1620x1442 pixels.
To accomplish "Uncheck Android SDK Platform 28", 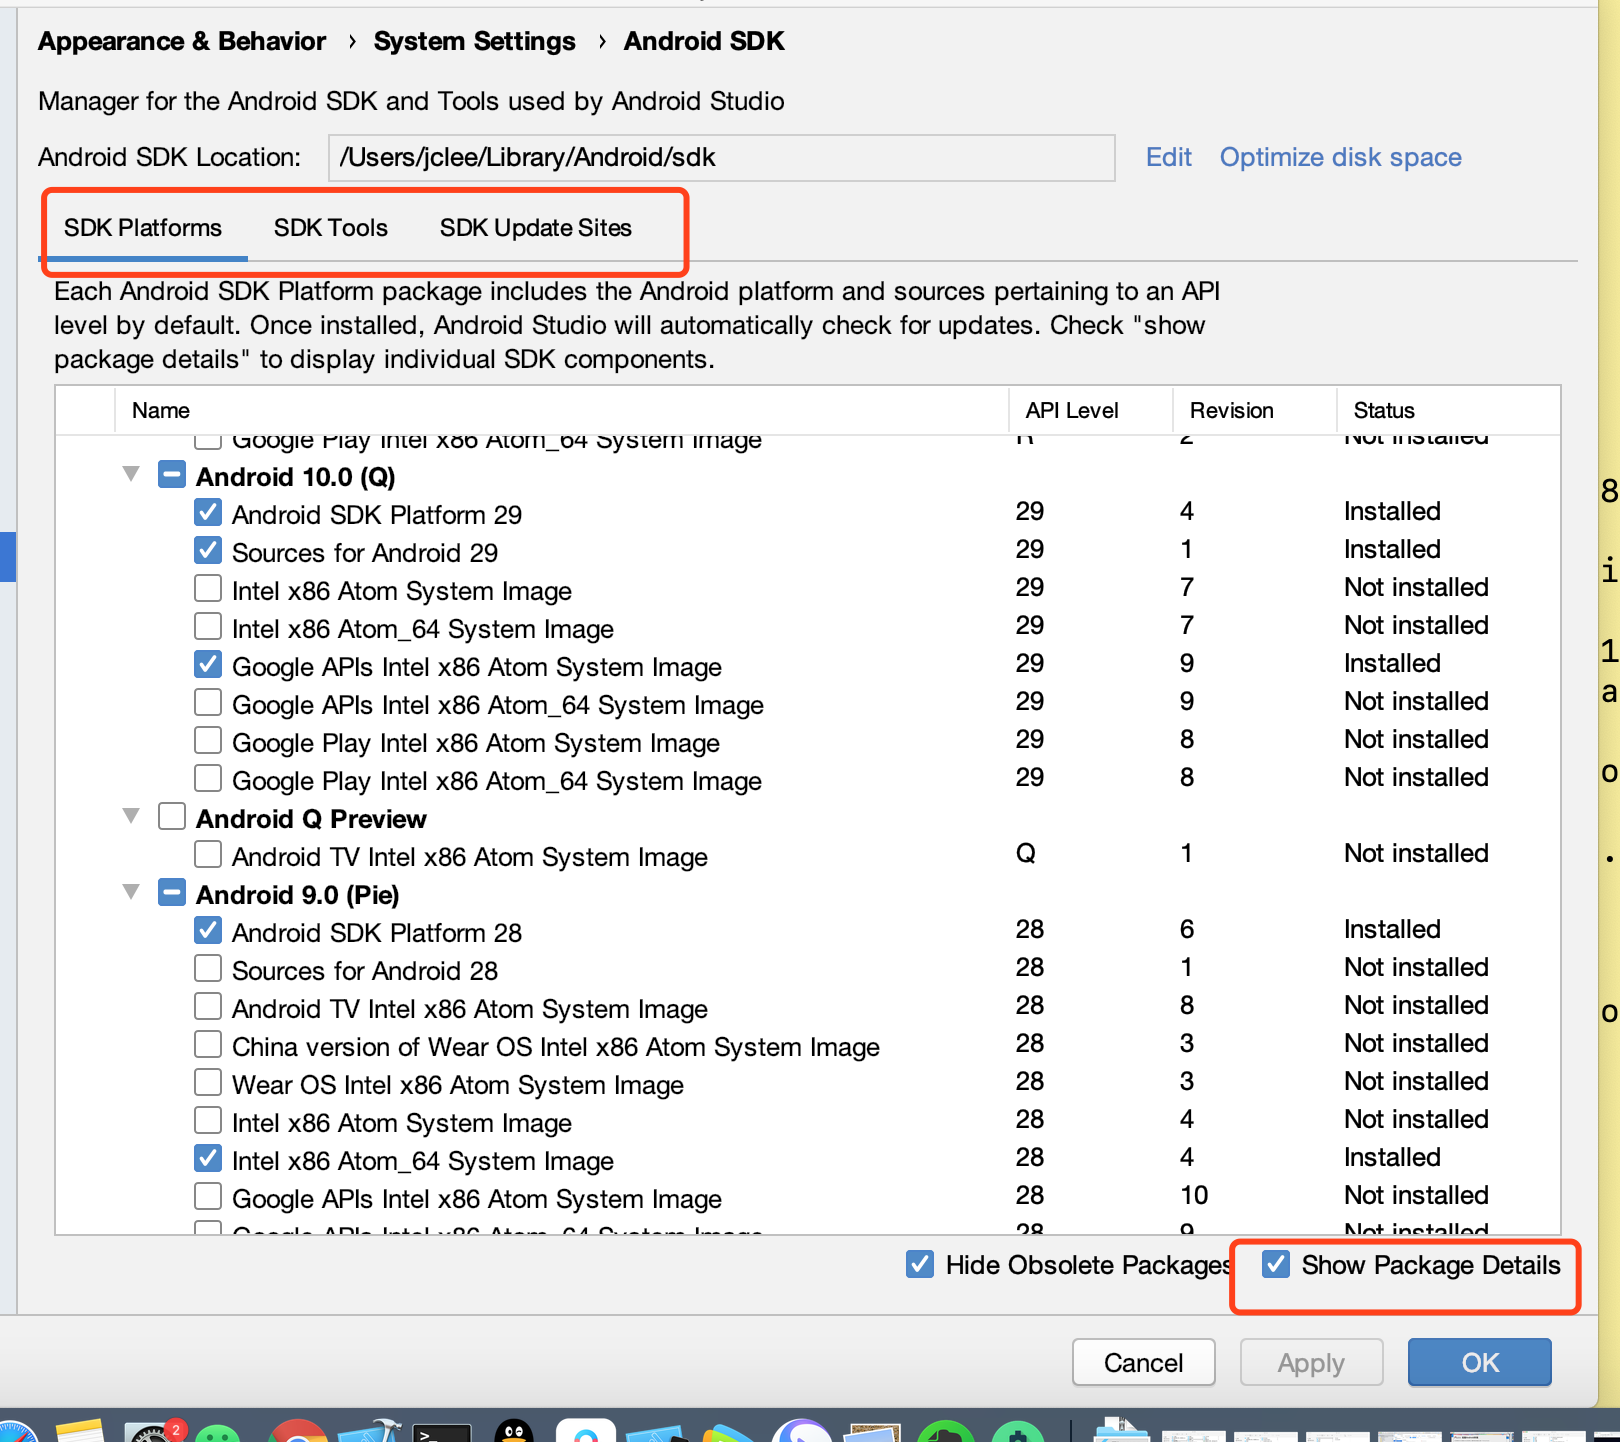I will tap(208, 931).
